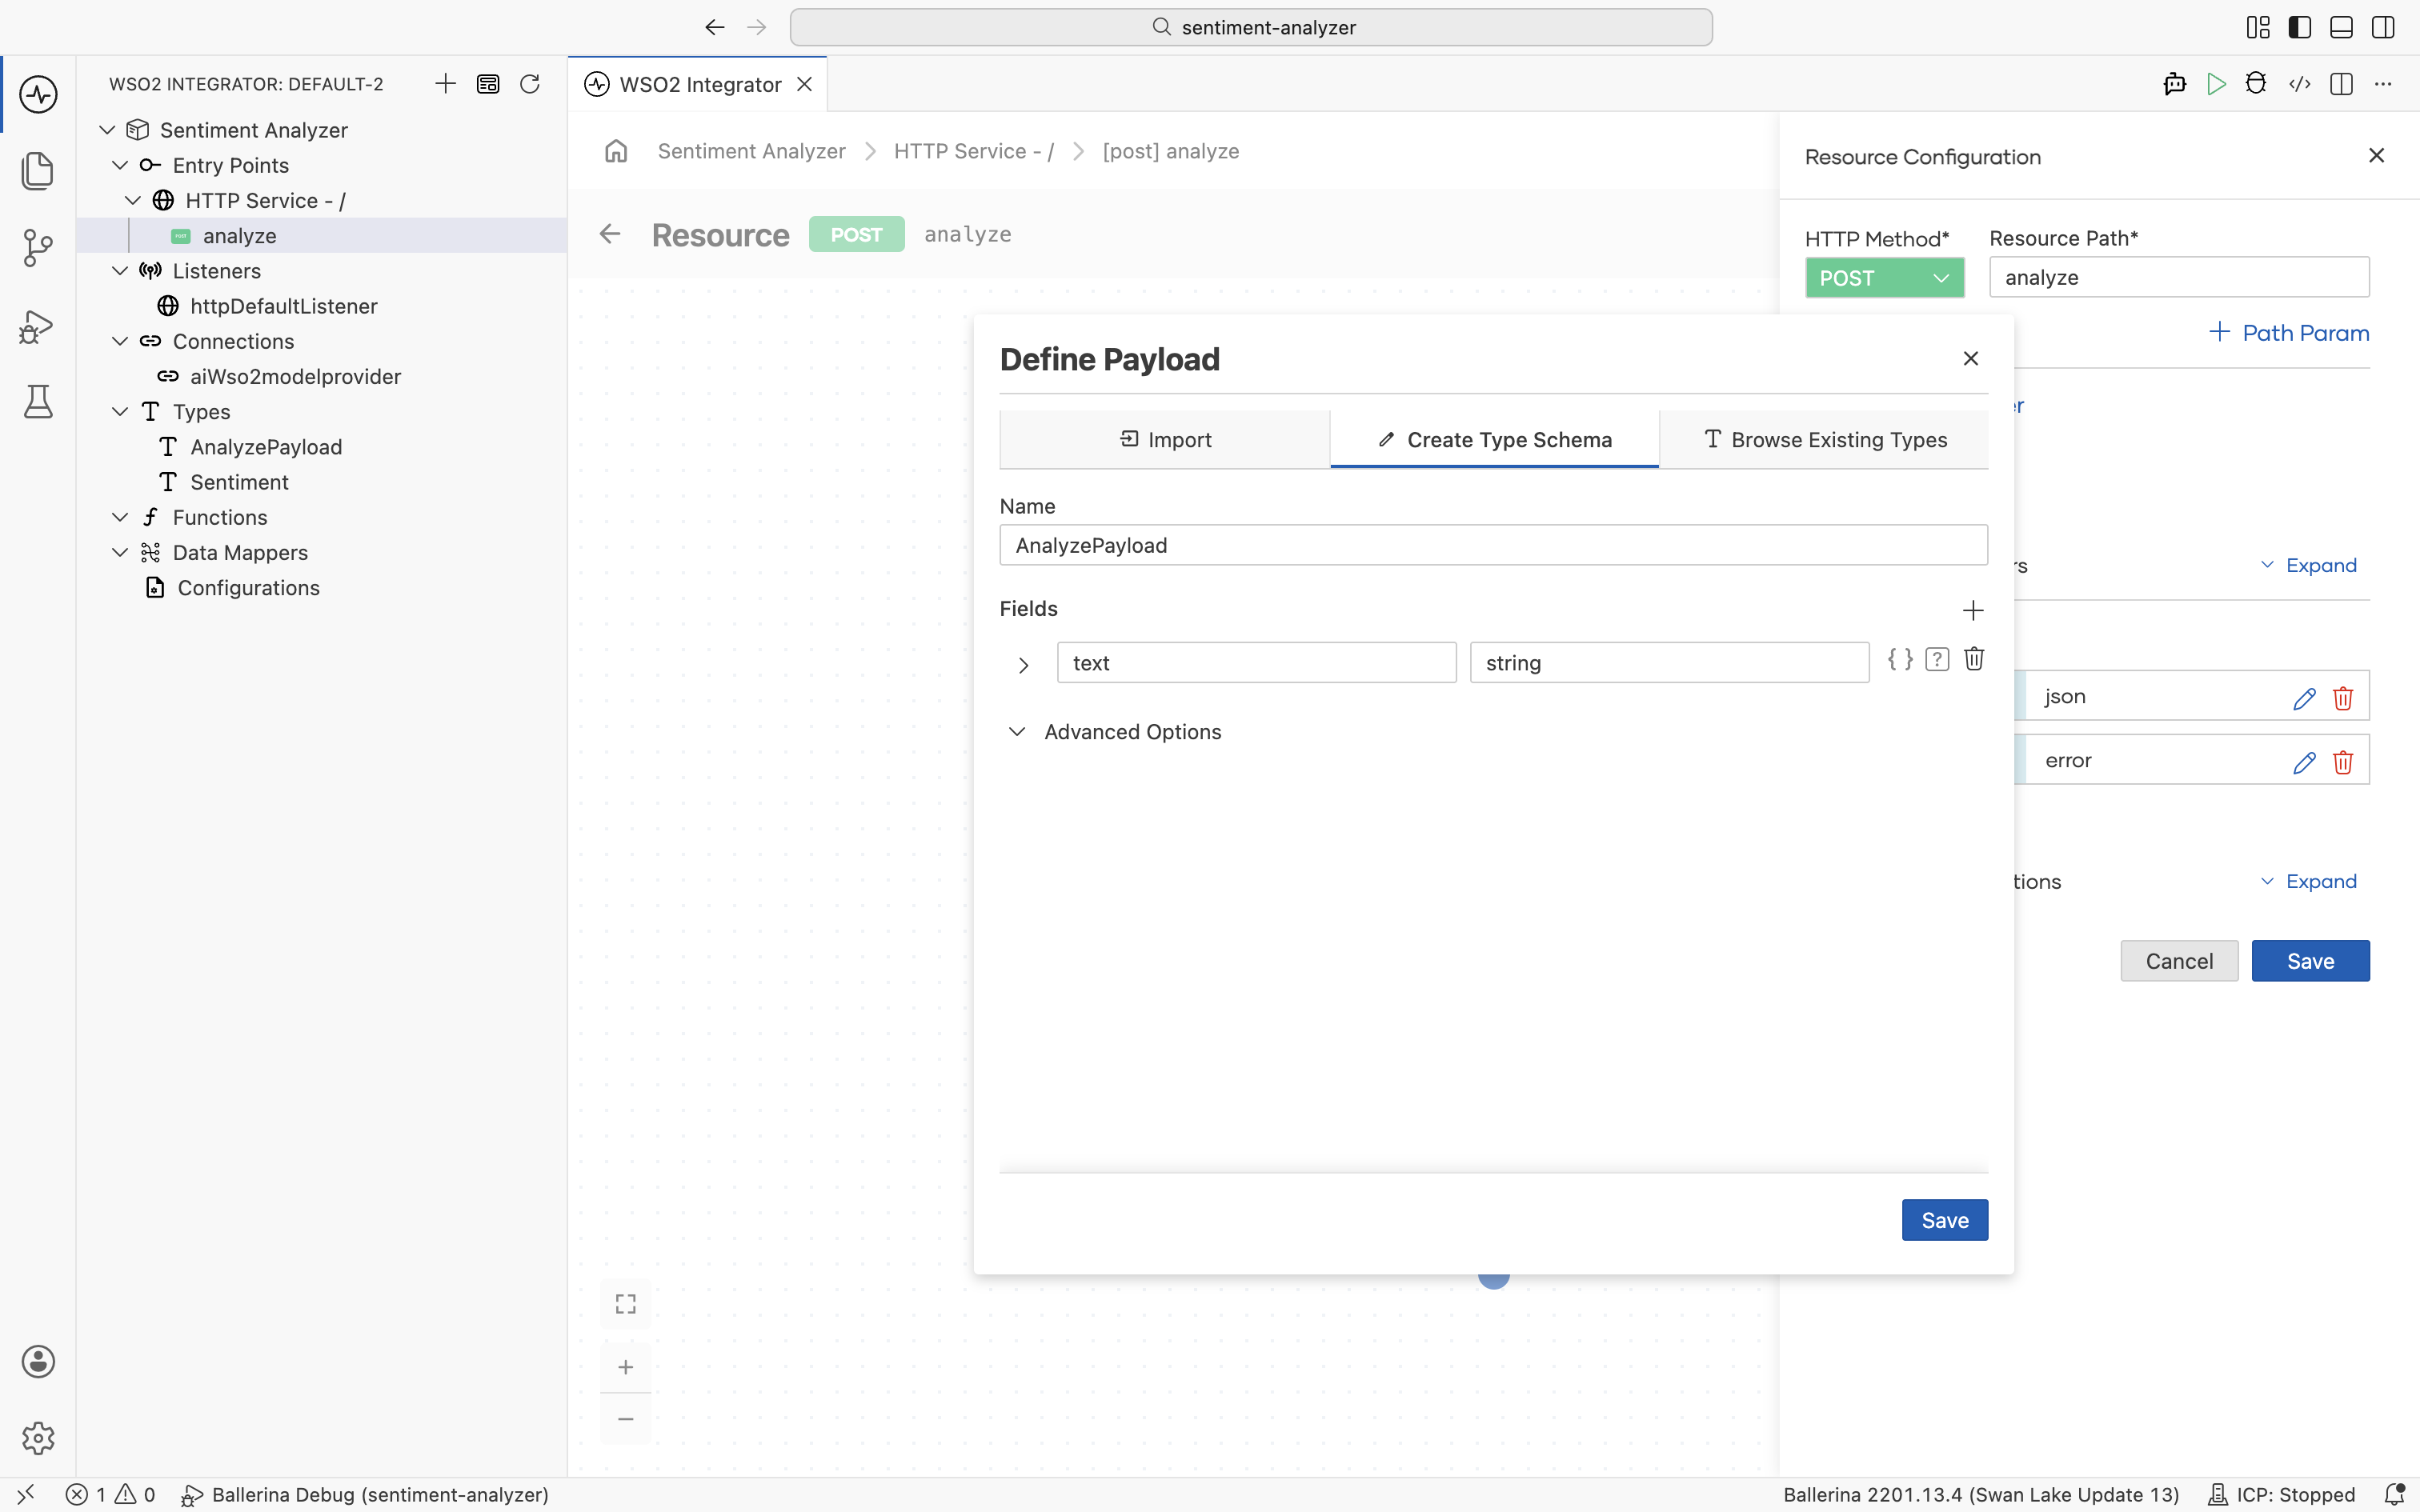Click the show source code icon in editor toolbar
The width and height of the screenshot is (2420, 1512).
click(x=2299, y=84)
